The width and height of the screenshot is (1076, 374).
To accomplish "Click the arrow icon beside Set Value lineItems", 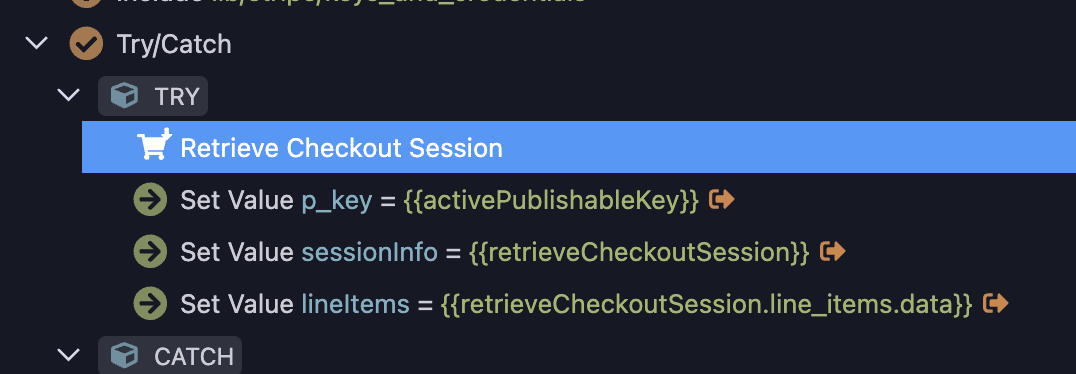I will 150,303.
